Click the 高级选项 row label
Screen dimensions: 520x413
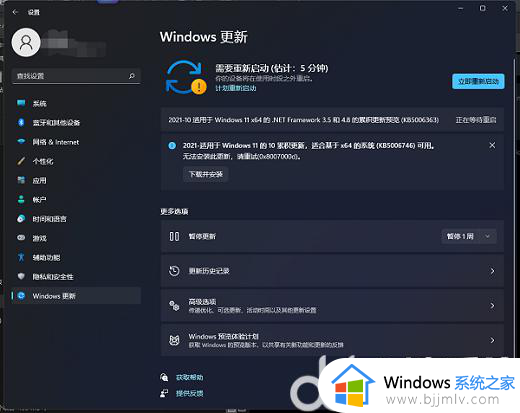coord(202,302)
